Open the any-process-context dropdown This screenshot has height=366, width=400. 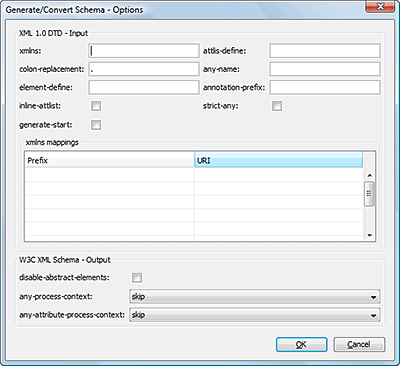coord(254,296)
